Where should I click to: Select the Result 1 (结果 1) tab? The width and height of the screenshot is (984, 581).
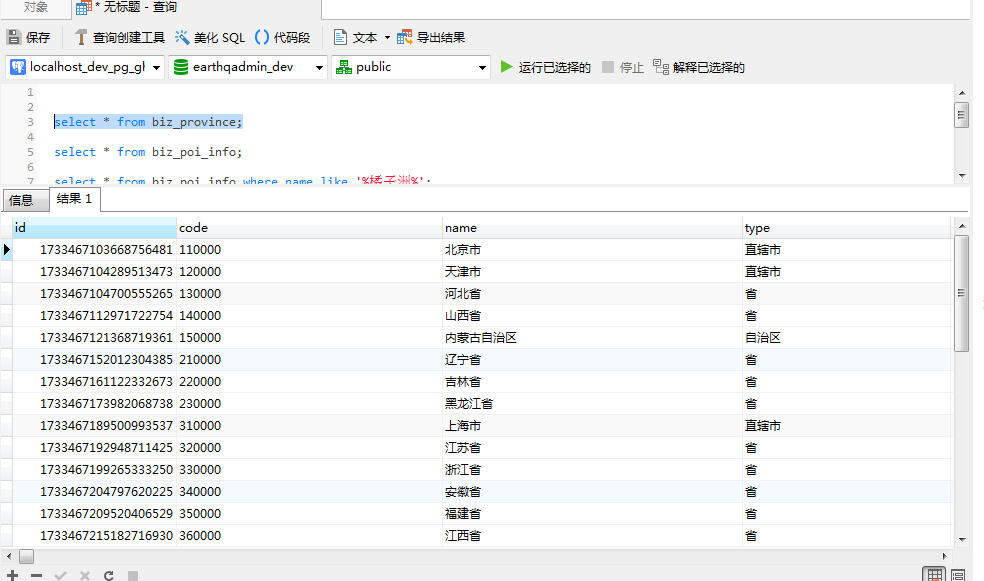click(74, 199)
